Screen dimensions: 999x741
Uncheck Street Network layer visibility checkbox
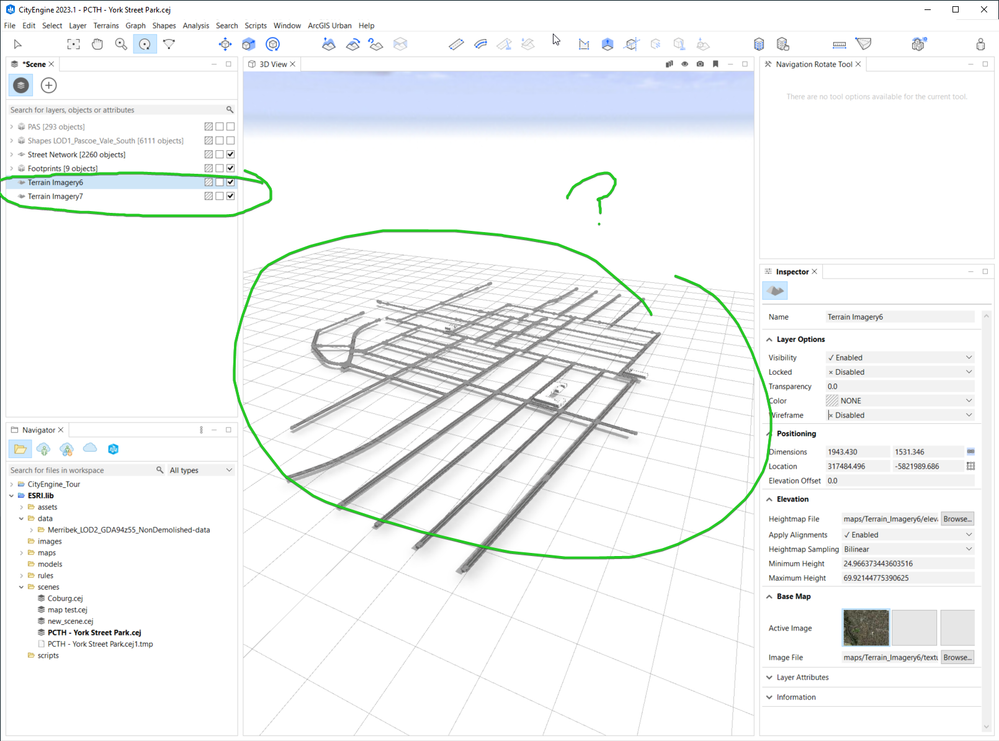pyautogui.click(x=230, y=154)
